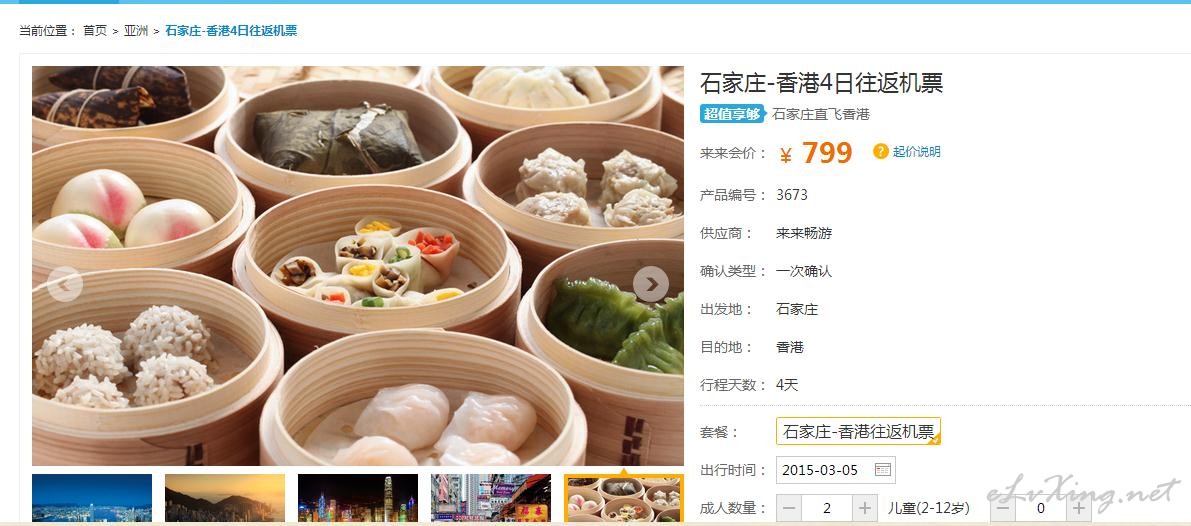The width and height of the screenshot is (1191, 526).
Task: Open the 起价说明 question mark icon
Action: (880, 151)
